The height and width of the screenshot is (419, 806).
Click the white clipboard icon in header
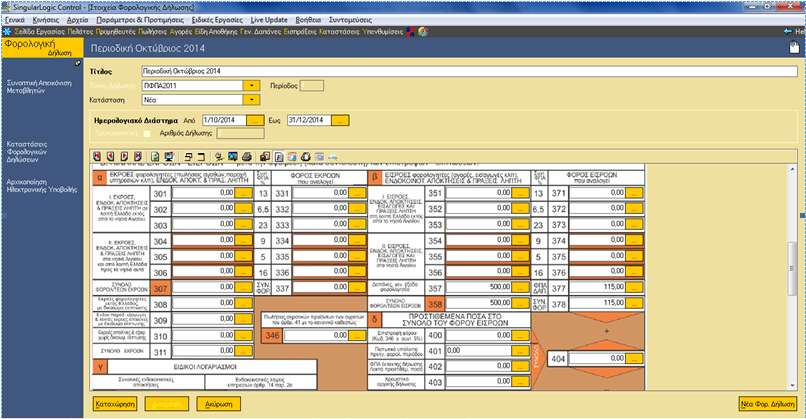795,48
